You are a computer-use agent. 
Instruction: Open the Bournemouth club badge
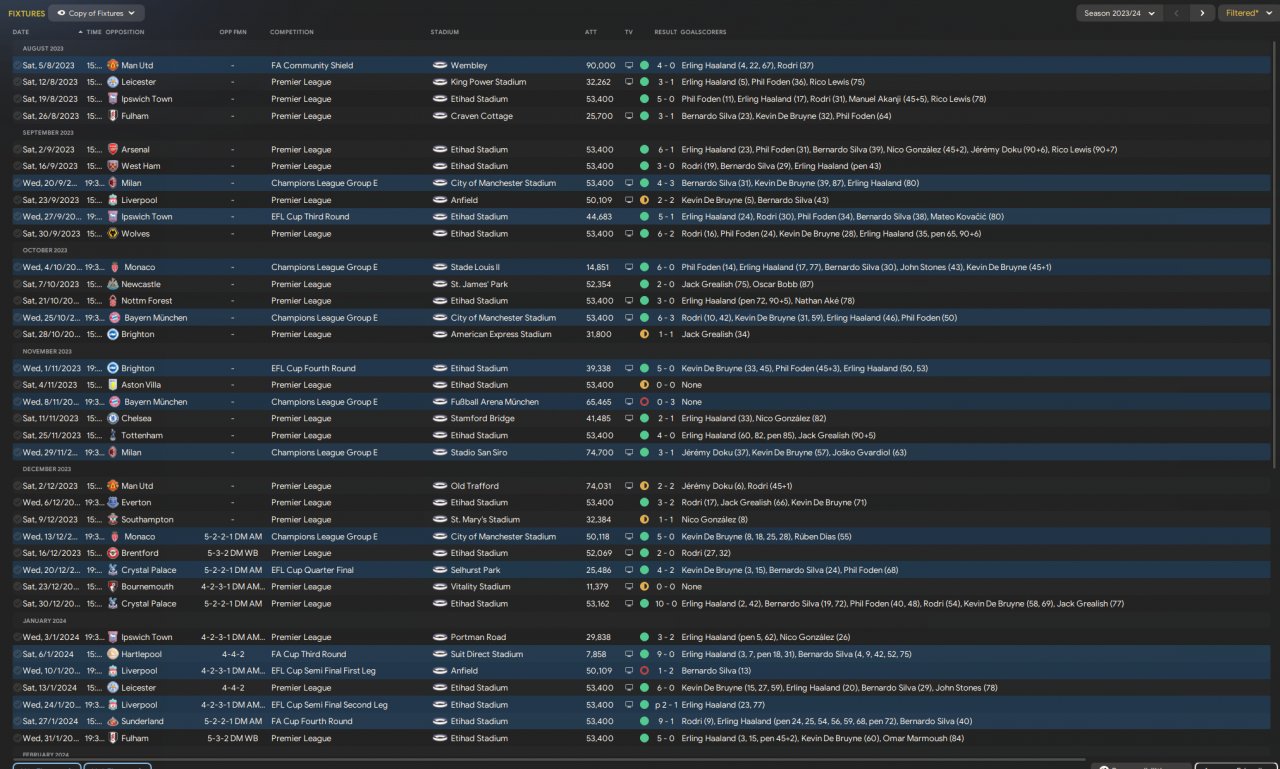(x=113, y=587)
